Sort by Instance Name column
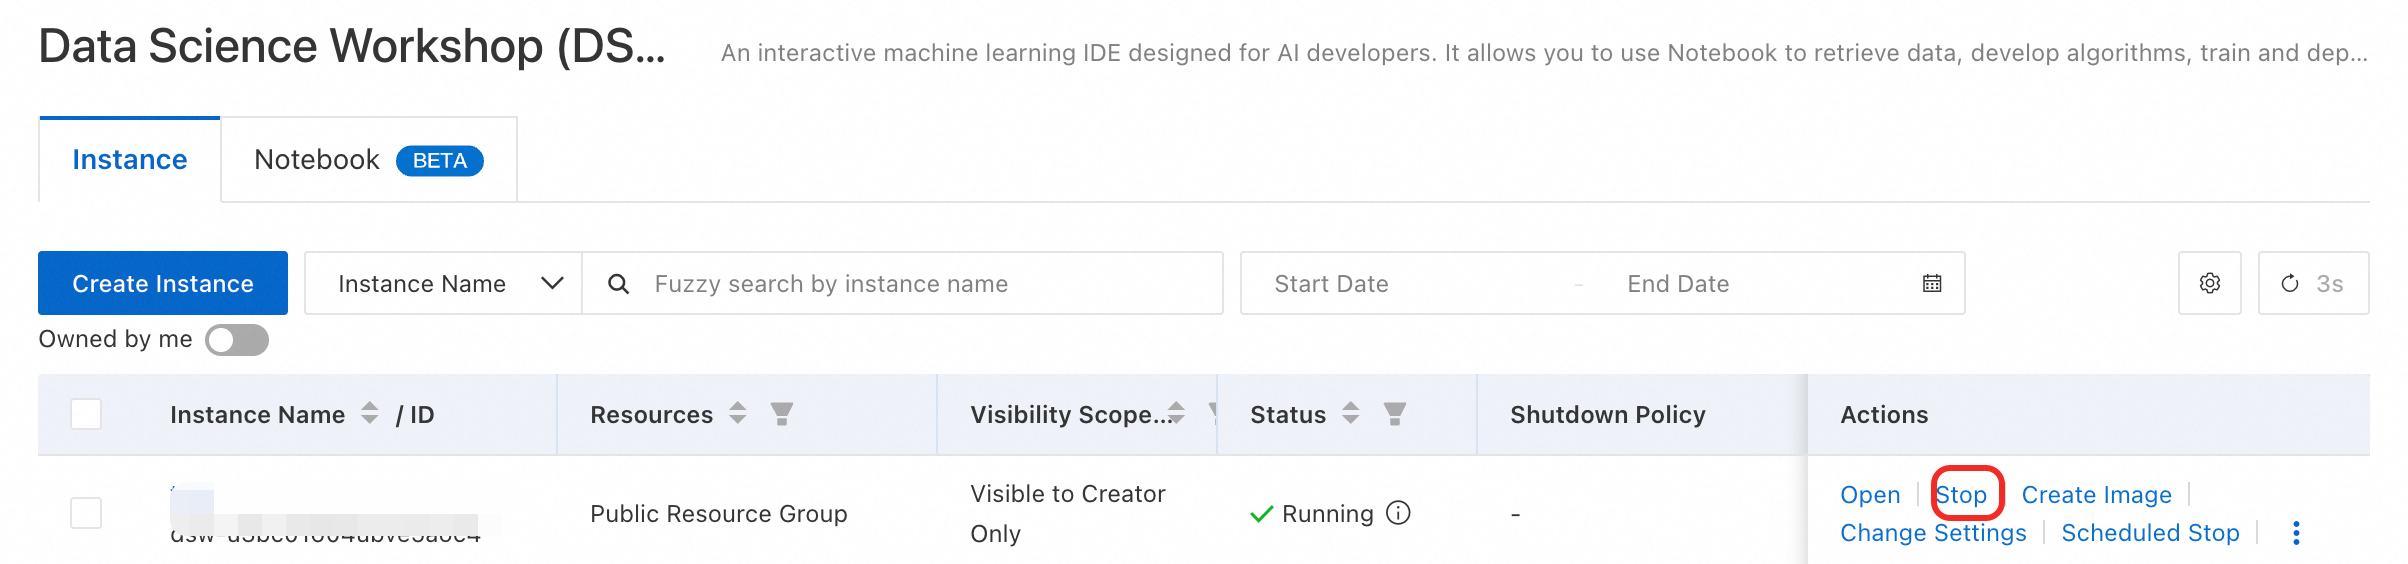 click(370, 414)
